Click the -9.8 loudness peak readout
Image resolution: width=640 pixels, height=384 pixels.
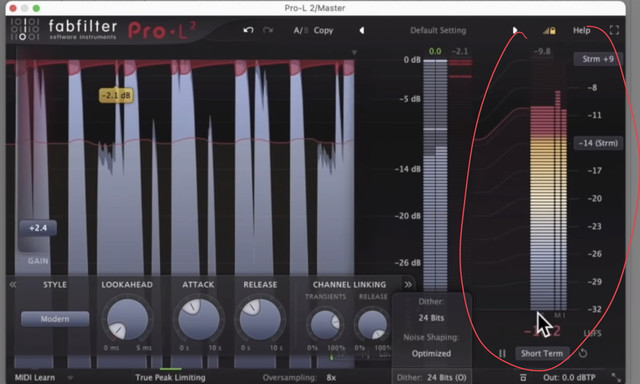click(x=542, y=51)
